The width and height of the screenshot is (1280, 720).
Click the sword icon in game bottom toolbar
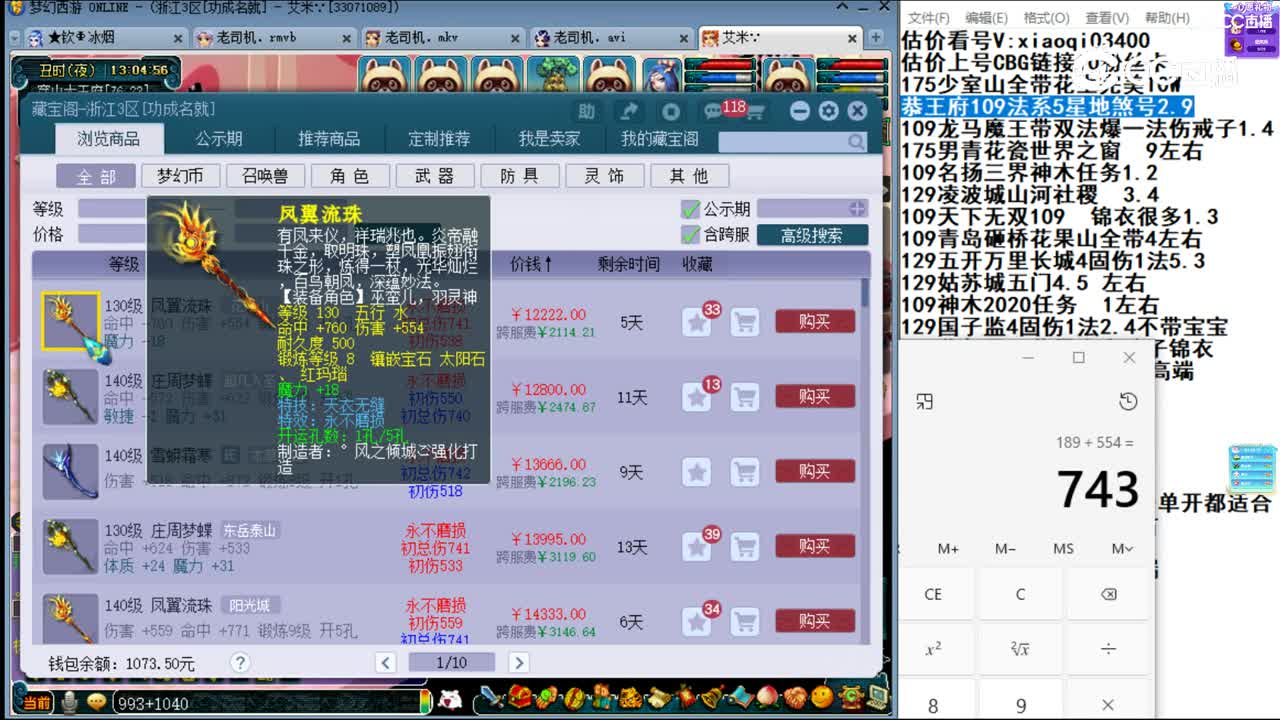click(x=490, y=697)
